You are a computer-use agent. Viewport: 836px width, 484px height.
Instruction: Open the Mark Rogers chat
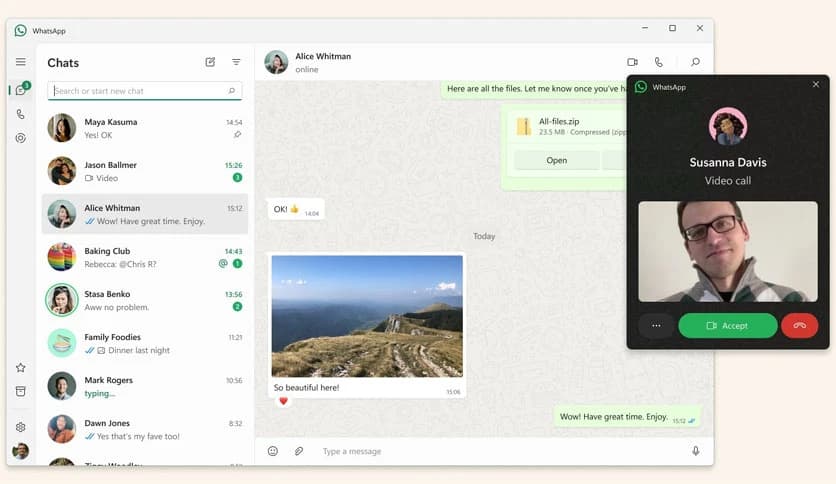tap(145, 386)
